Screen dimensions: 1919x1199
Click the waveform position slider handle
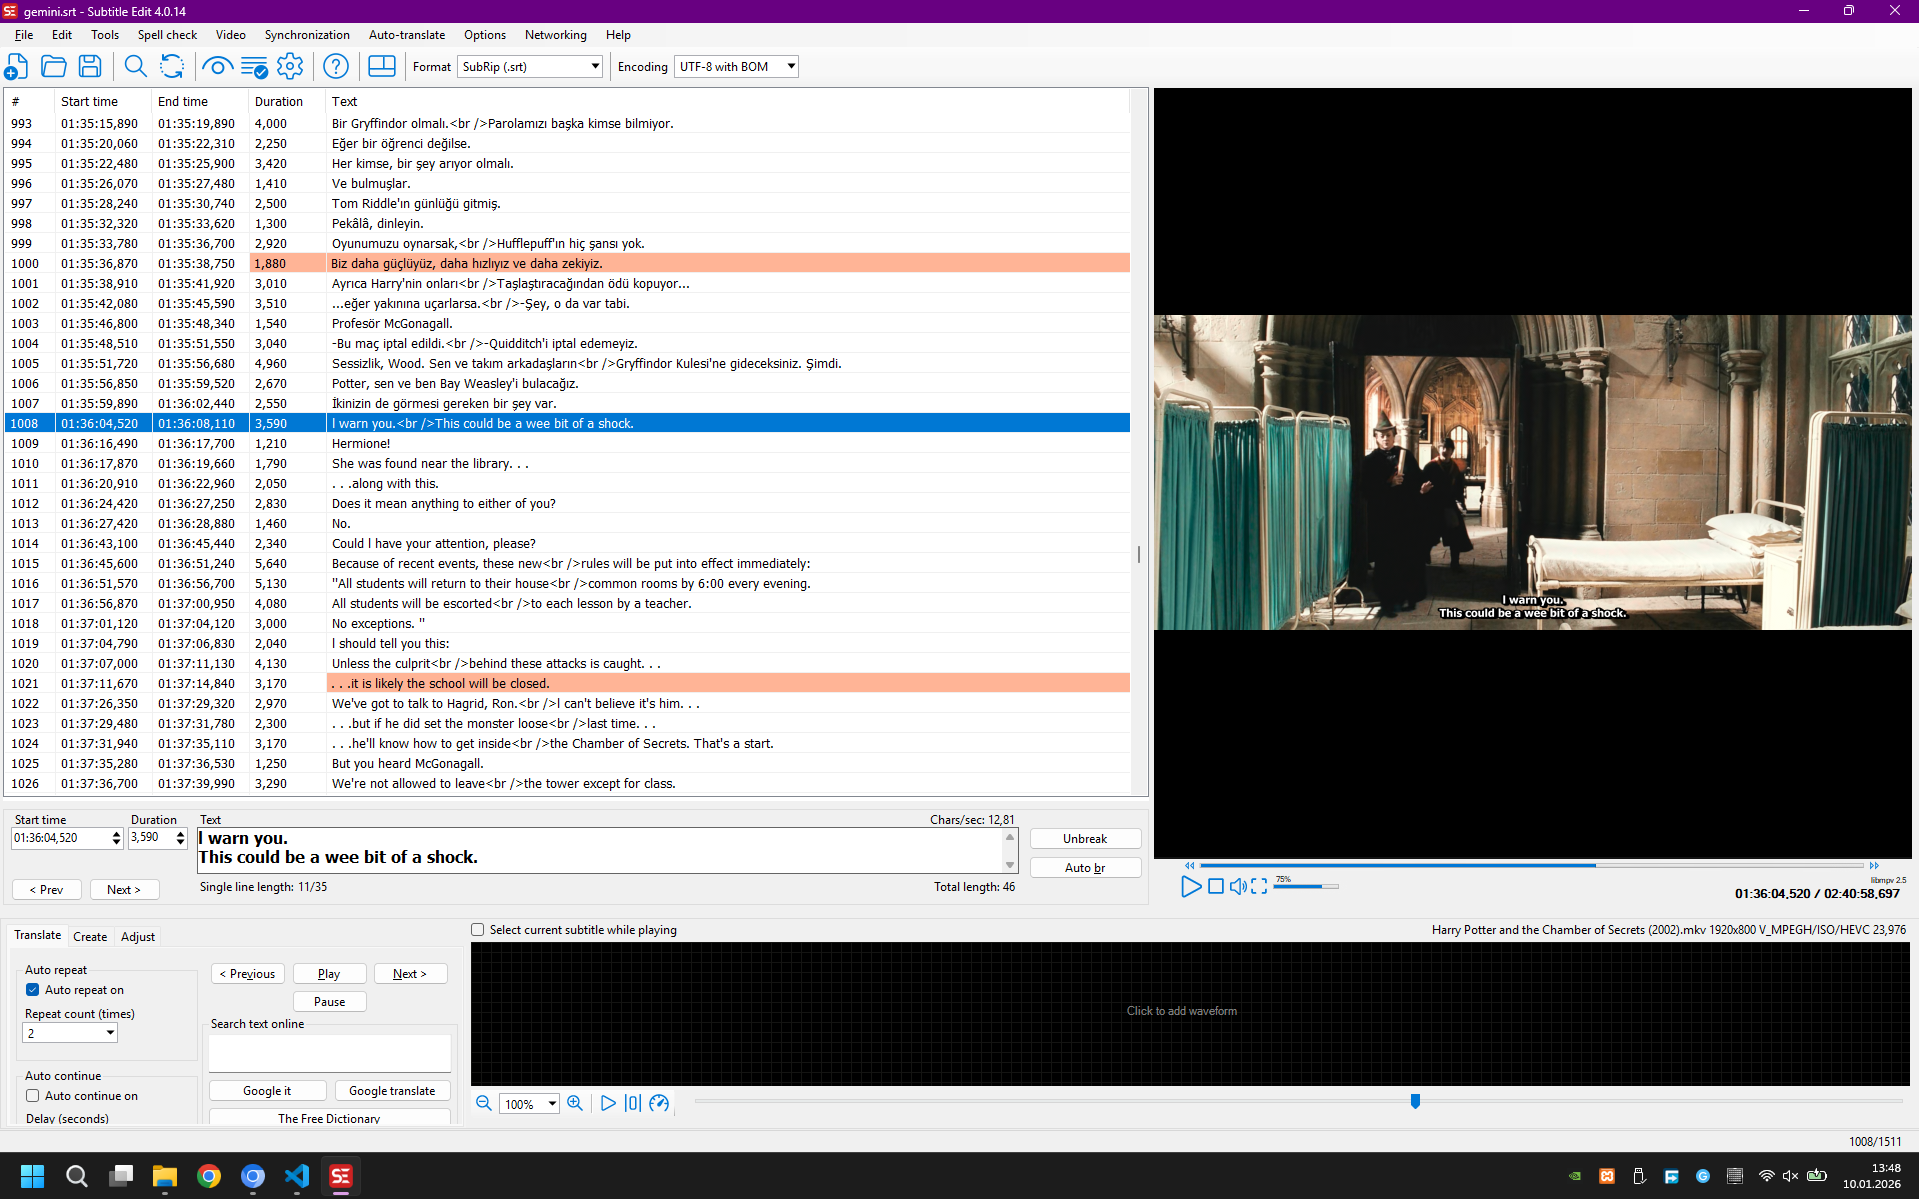coord(1415,1101)
